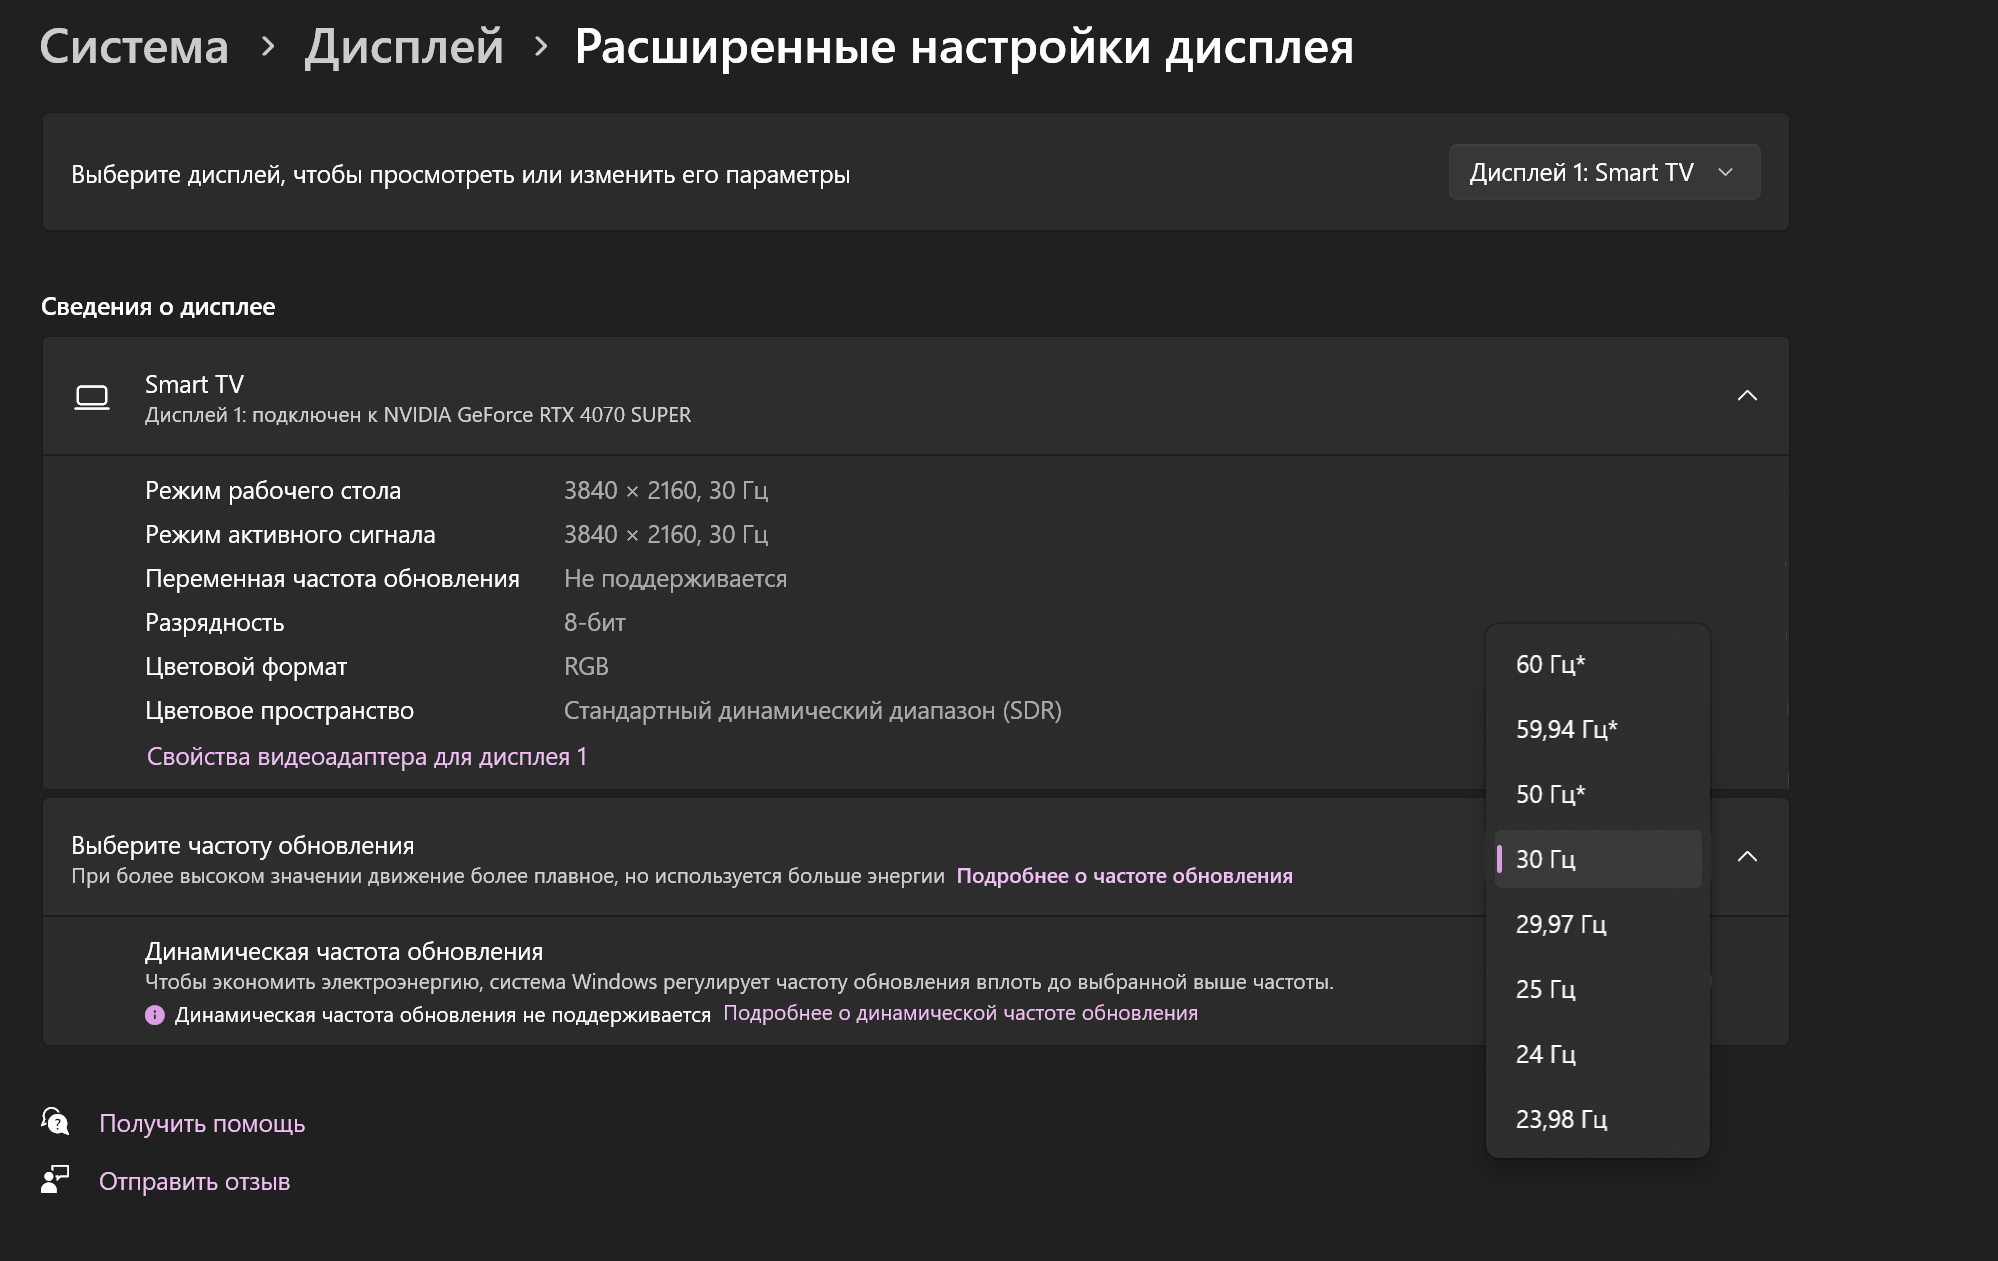
Task: Open 'Подробнее о частоте обновления' link
Action: (1124, 876)
